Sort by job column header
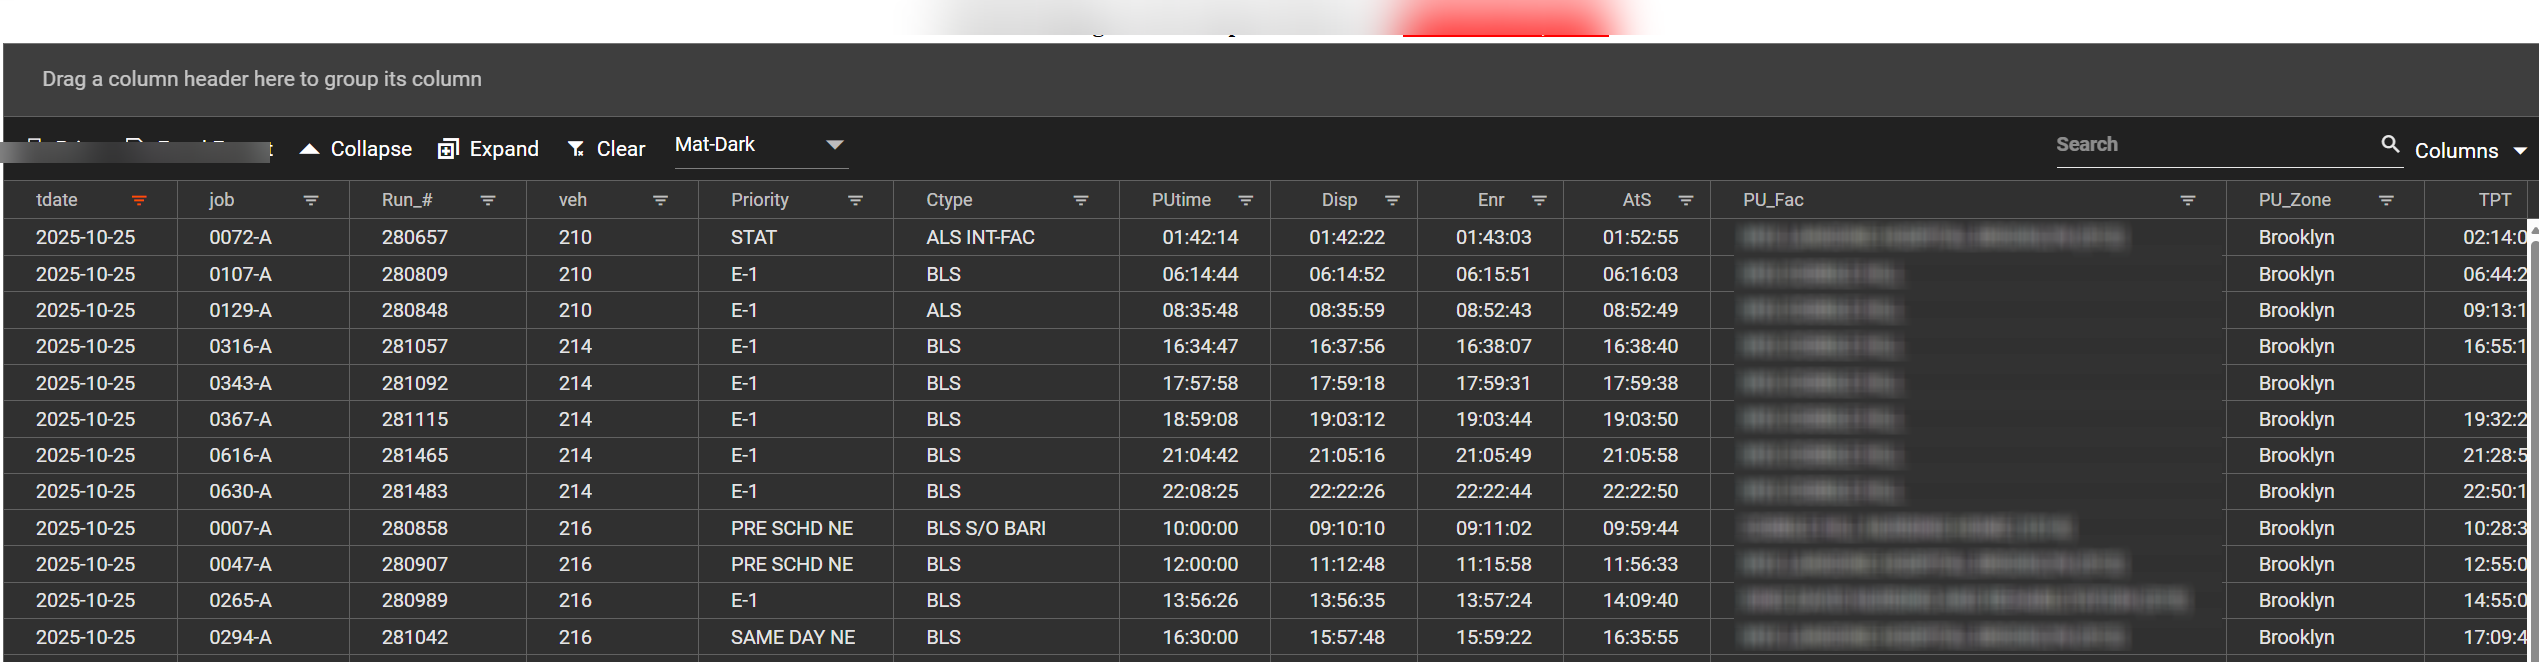Screen dimensions: 2539x662 [222, 200]
